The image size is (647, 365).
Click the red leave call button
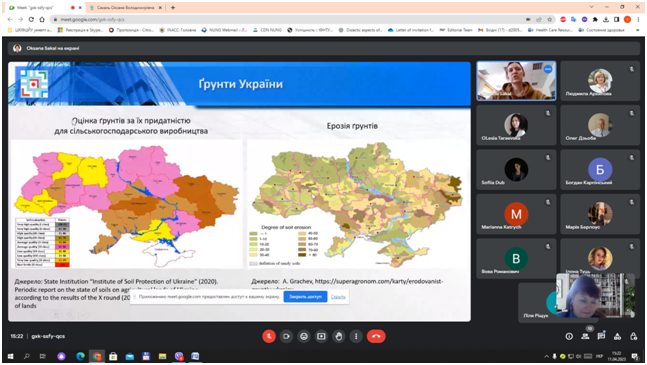[376, 337]
